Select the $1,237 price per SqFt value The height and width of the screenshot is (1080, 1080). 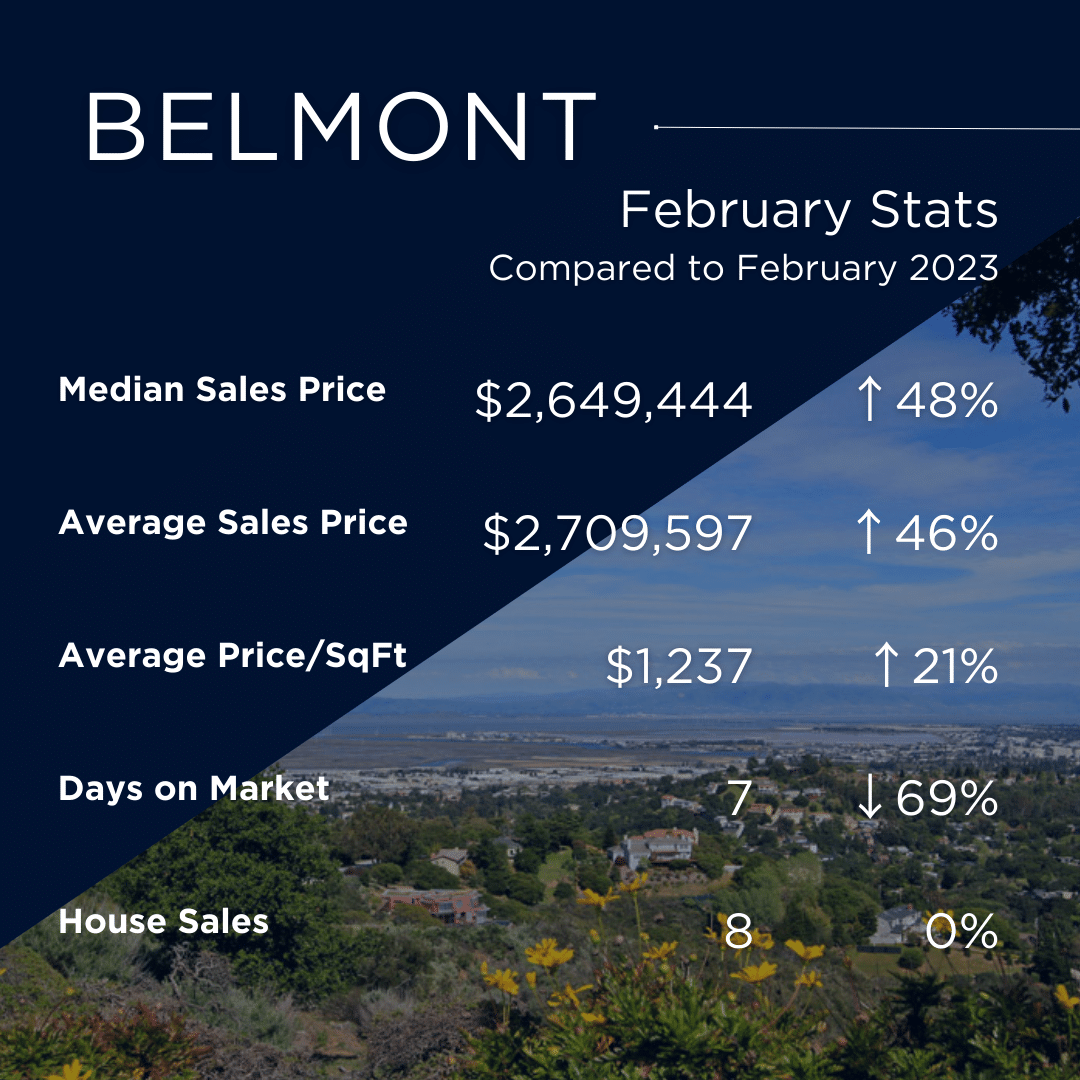(x=679, y=666)
